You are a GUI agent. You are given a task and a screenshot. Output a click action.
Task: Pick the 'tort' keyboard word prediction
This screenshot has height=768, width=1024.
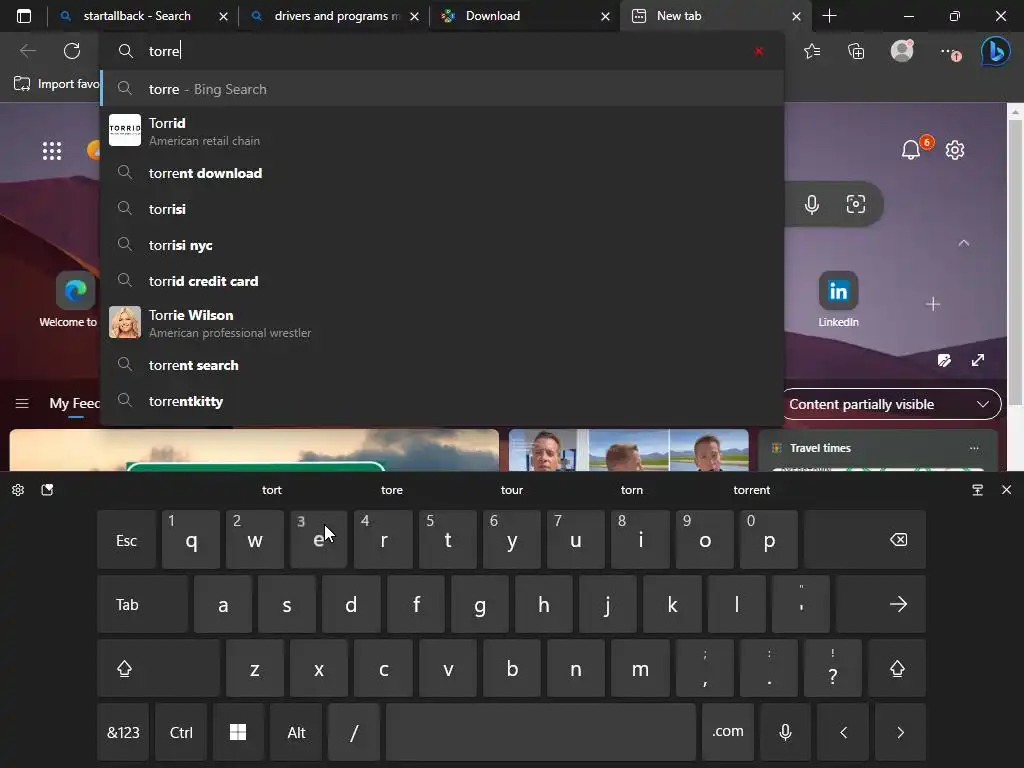(x=272, y=490)
